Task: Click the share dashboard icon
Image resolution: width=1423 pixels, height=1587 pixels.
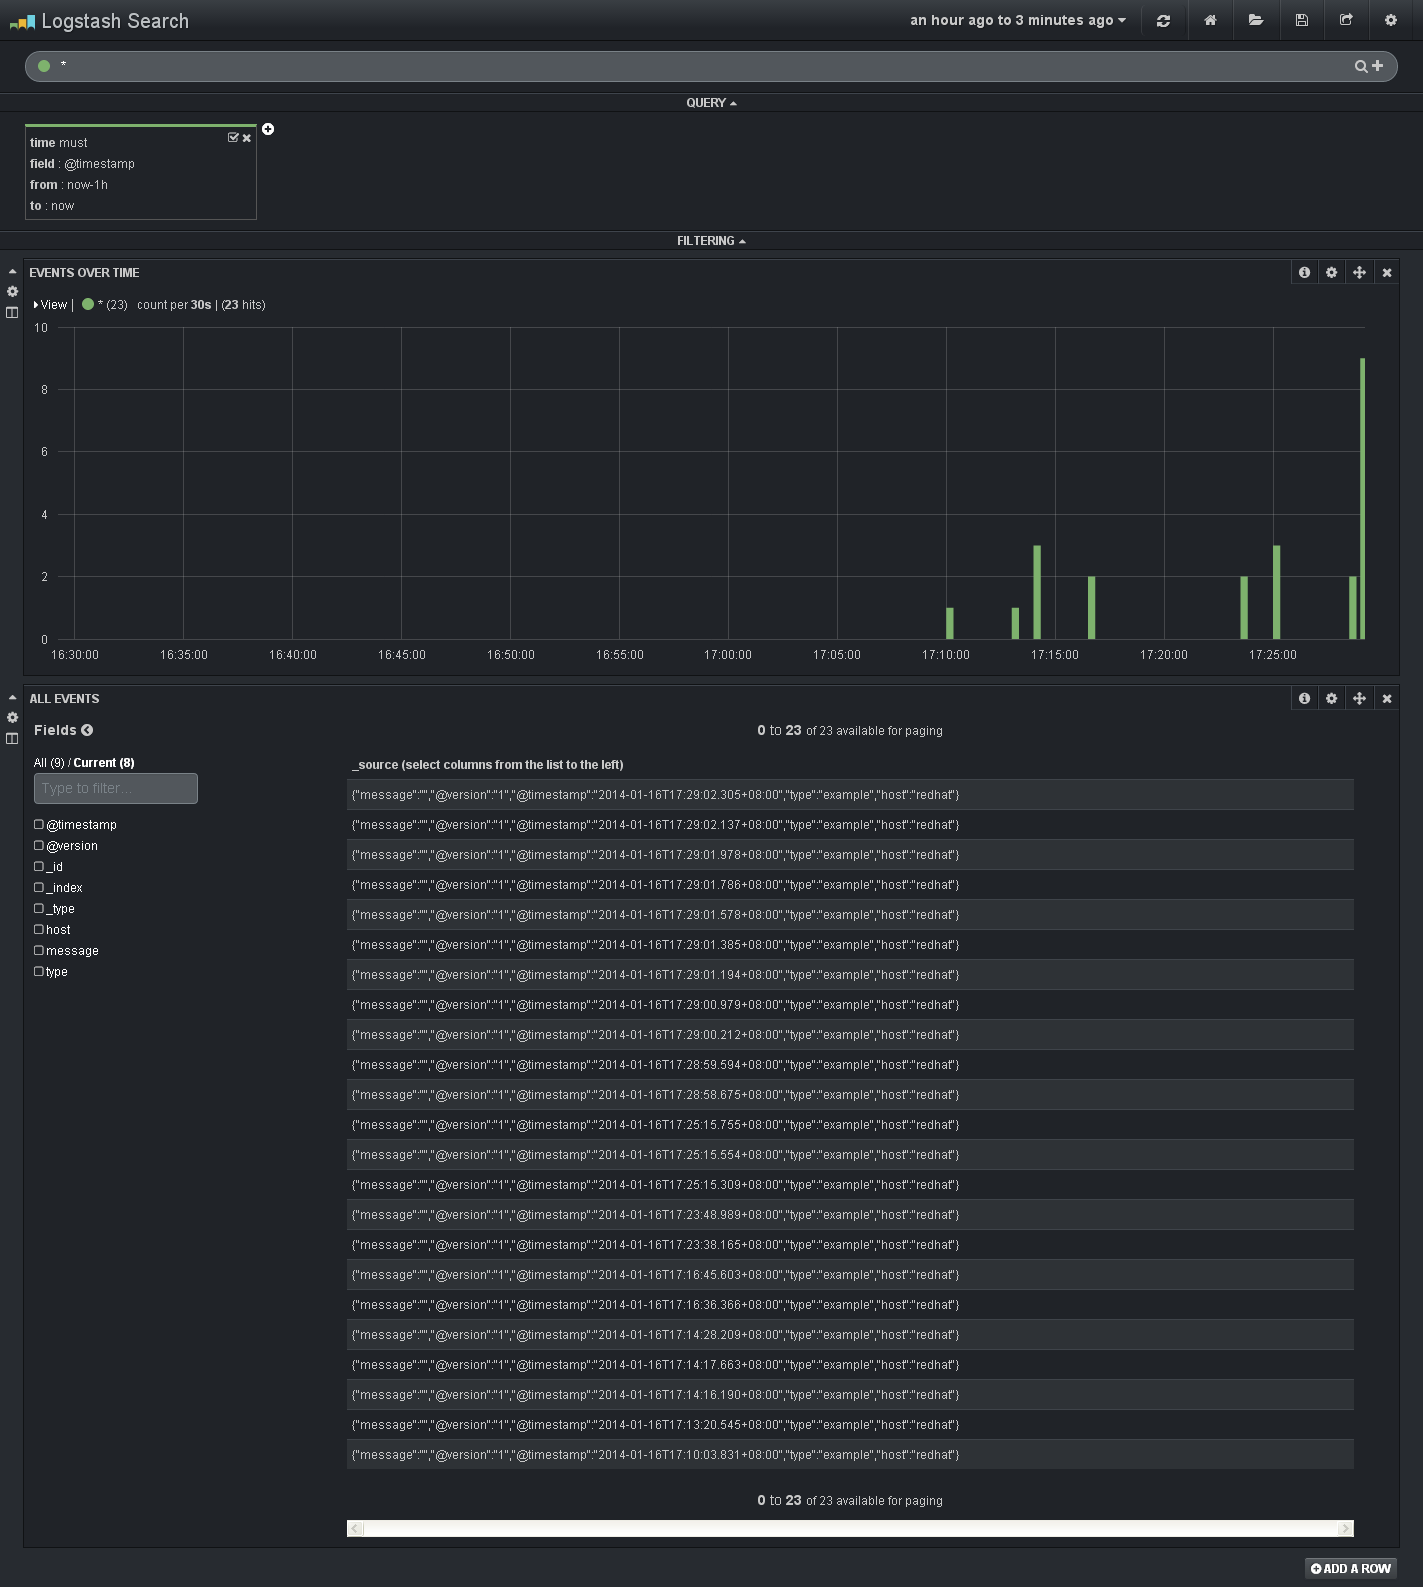Action: click(1346, 20)
